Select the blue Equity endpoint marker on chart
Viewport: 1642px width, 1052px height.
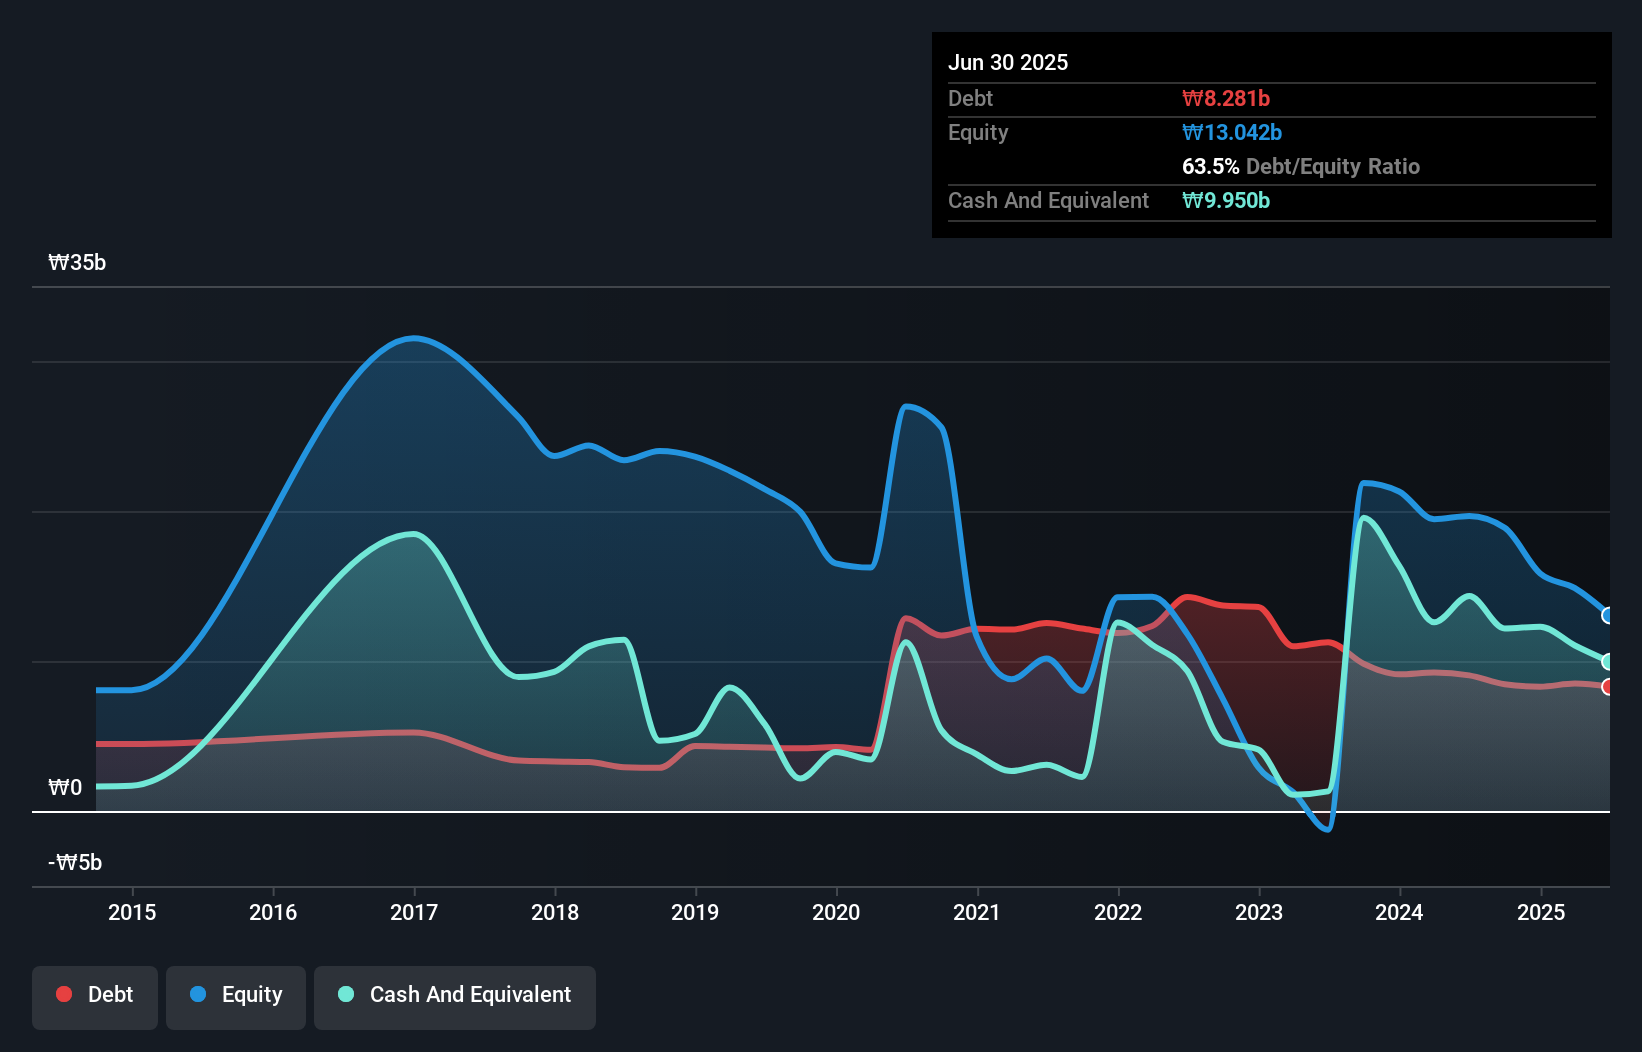pyautogui.click(x=1608, y=616)
